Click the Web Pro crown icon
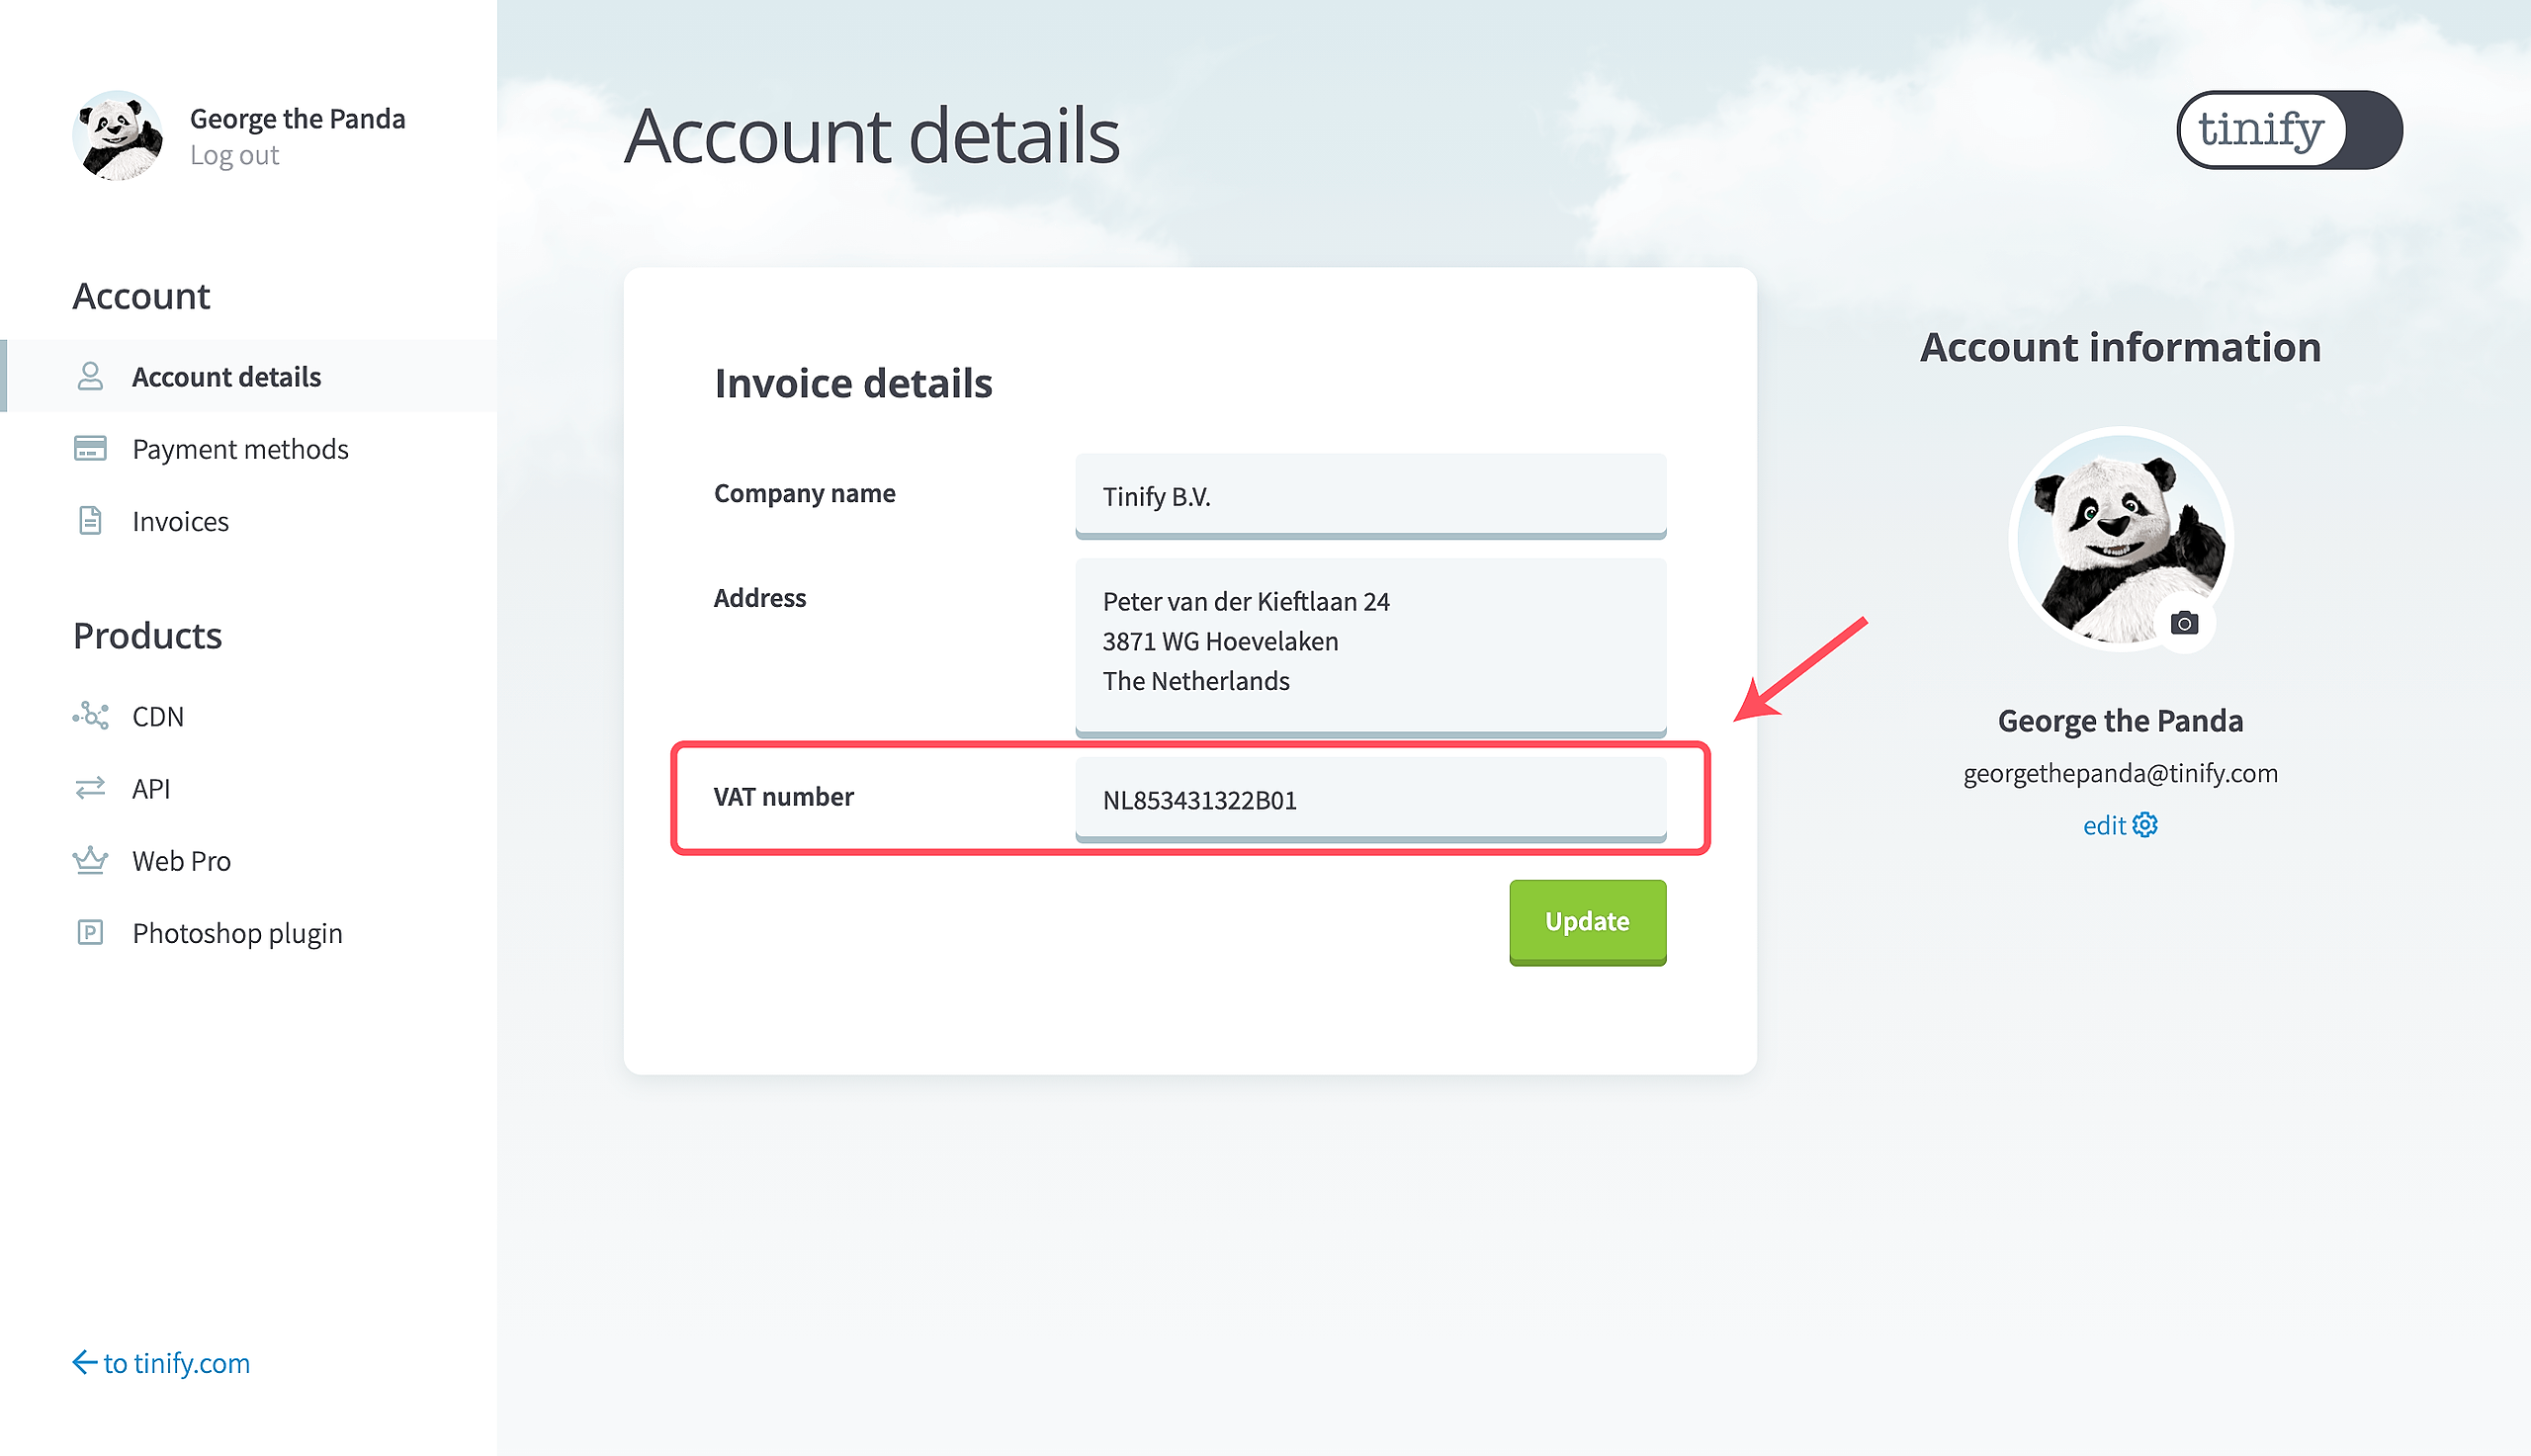Screen dimensions: 2531x1456 click(x=90, y=860)
